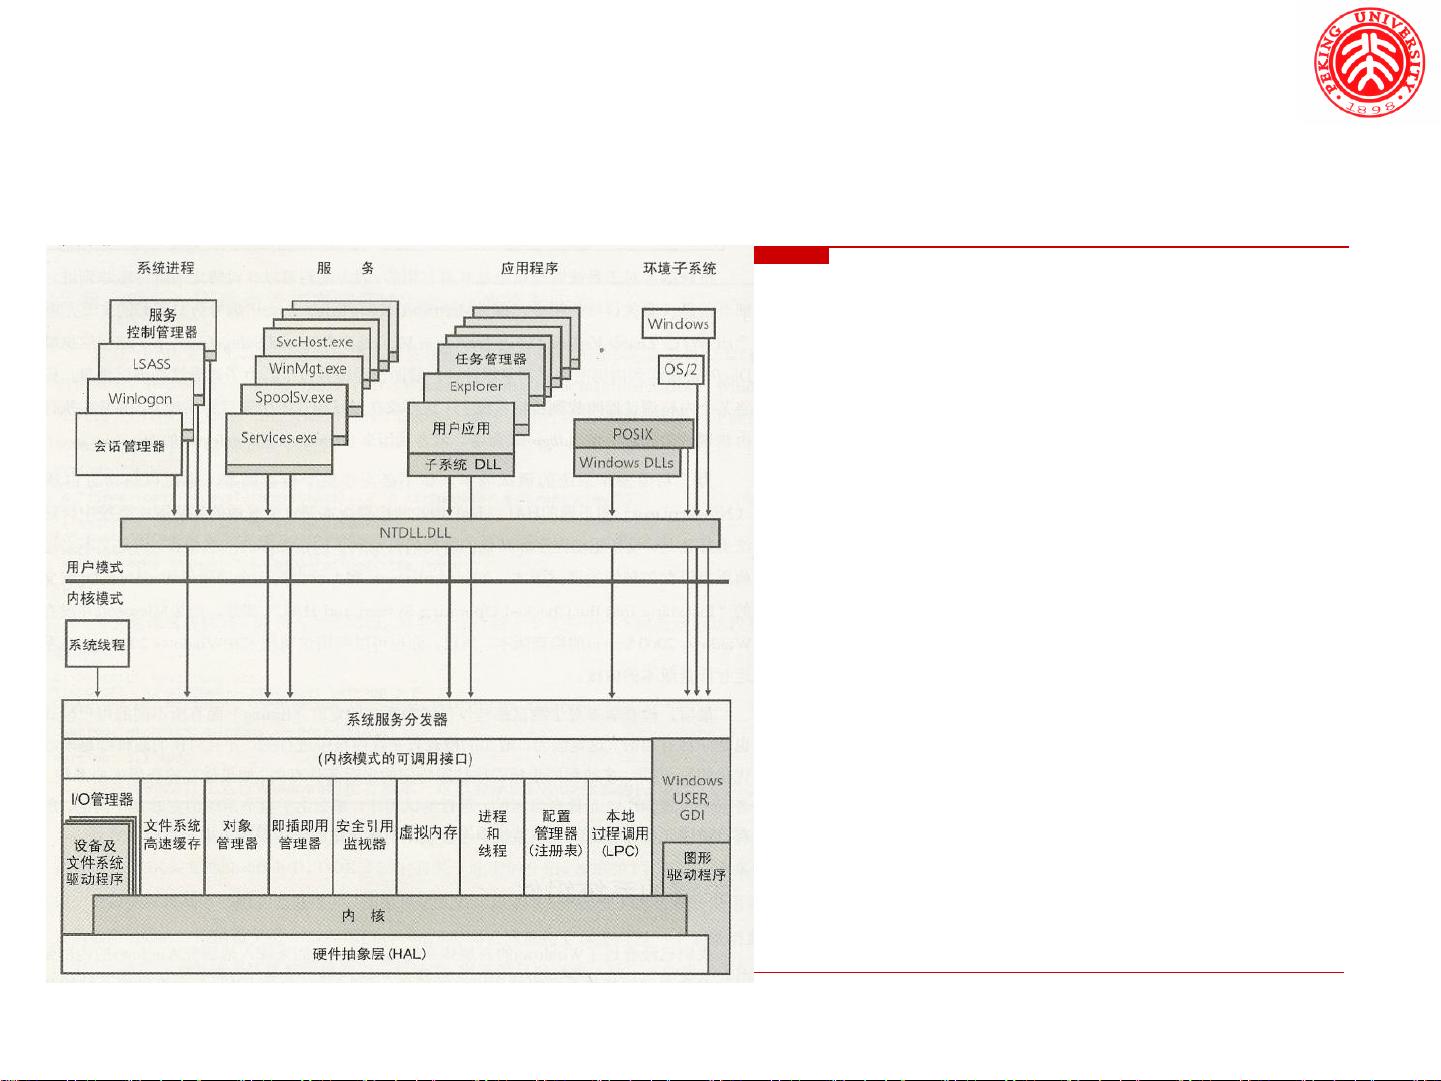Viewport: 1441px width, 1081px height.
Task: Click the Windows USER, GDI block
Action: coord(692,797)
